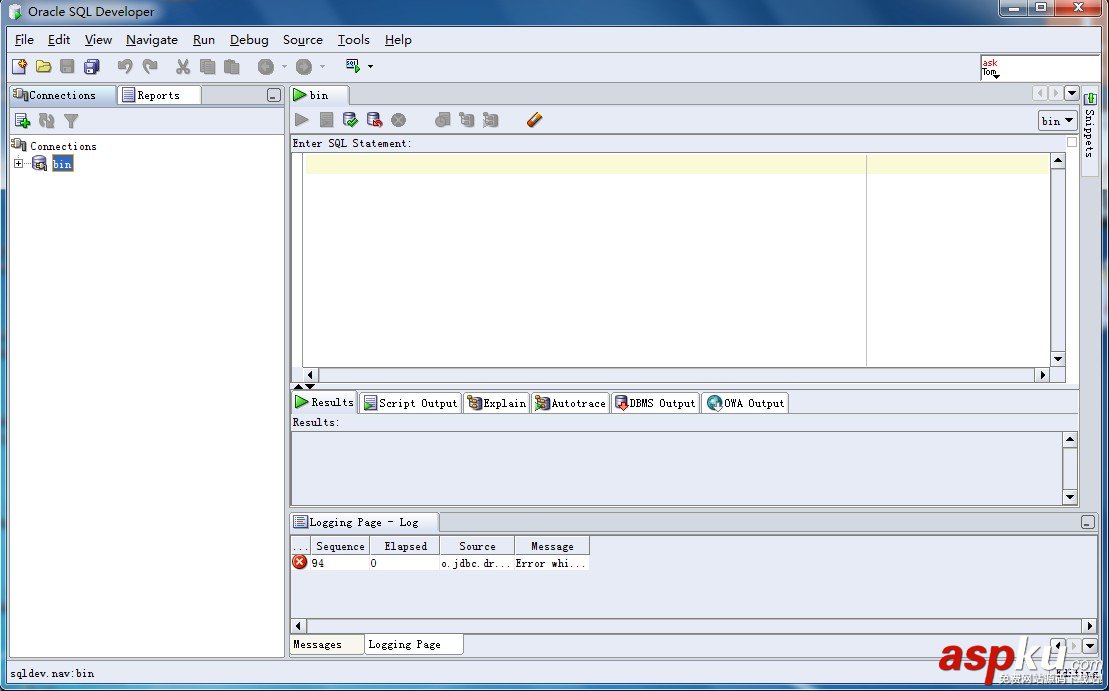
Task: Open the SQL Worksheet toolbar dropdown arrow
Action: pos(370,66)
